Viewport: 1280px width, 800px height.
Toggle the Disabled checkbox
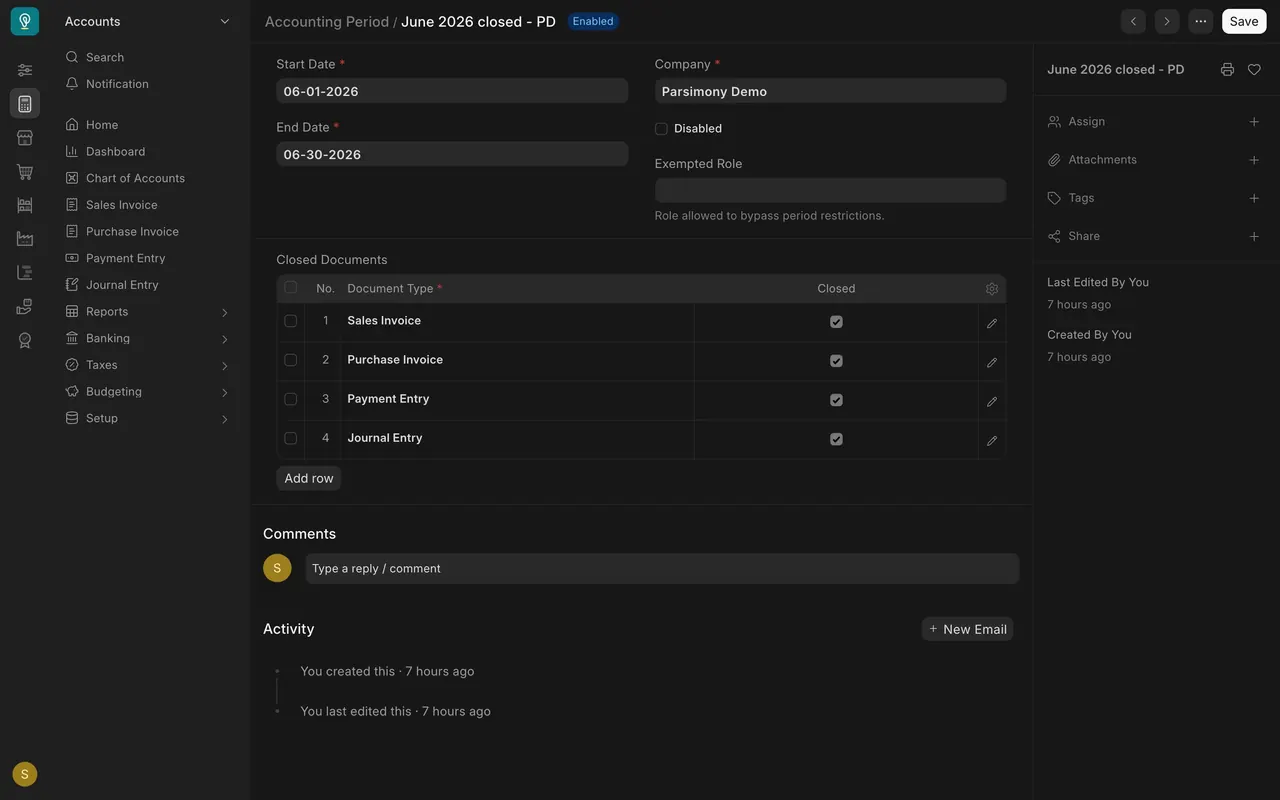[661, 128]
